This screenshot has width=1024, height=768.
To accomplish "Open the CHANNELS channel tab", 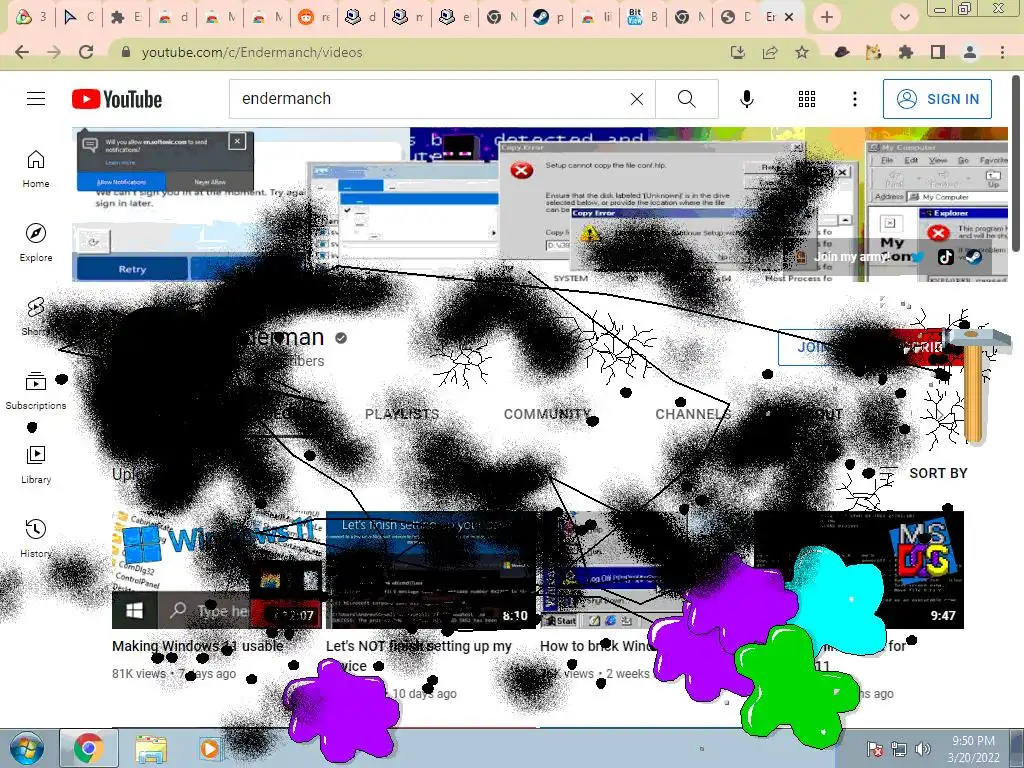I will pos(692,414).
